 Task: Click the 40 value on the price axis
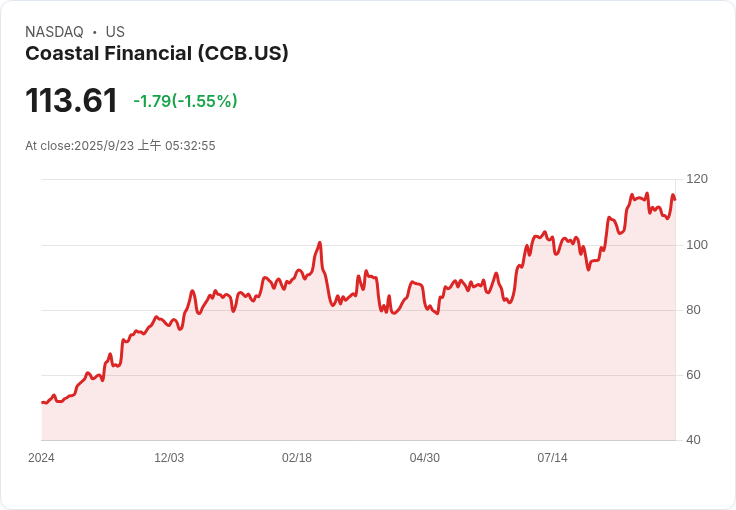point(693,440)
